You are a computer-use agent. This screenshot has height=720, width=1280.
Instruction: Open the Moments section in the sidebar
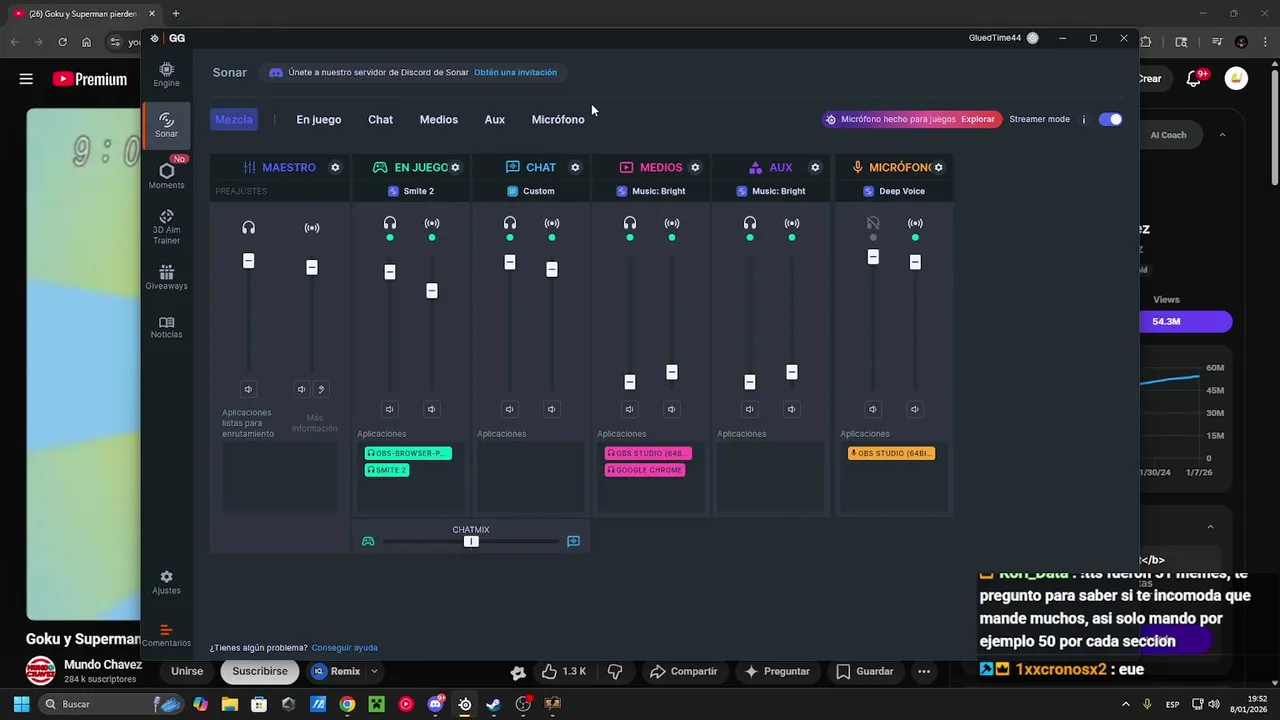point(166,175)
